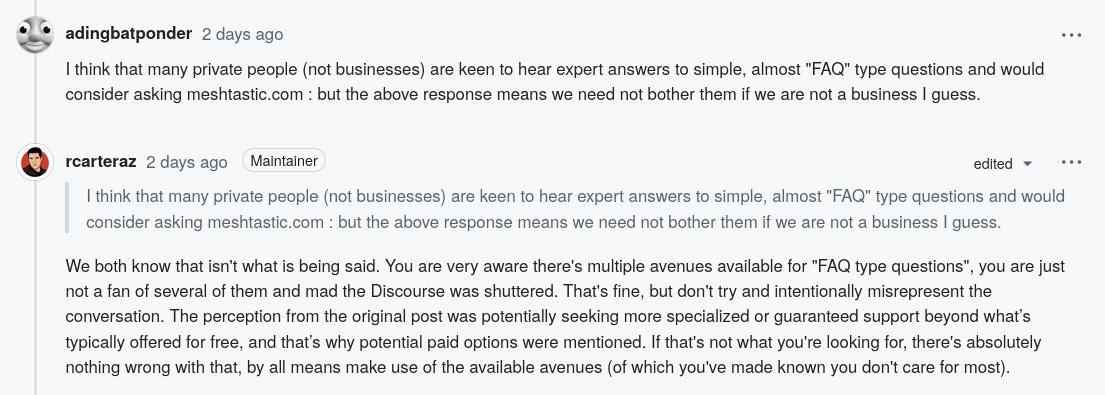This screenshot has height=395, width=1105.
Task: Open rcarteraz's comment options ellipsis menu
Action: coord(1071,162)
